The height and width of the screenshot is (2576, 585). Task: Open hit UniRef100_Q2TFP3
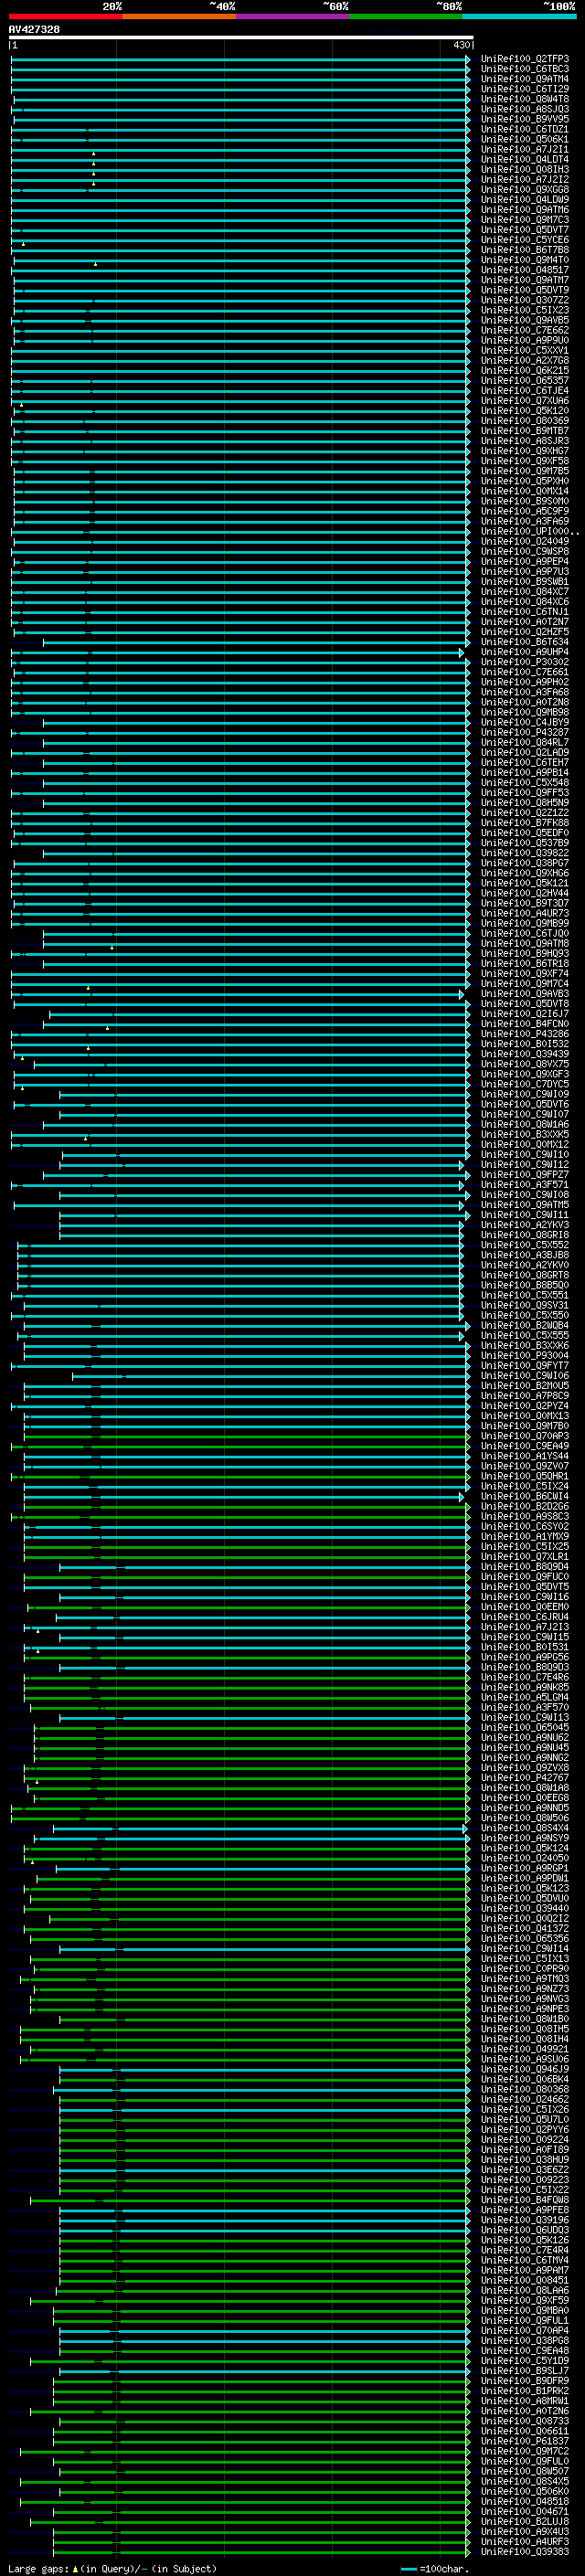tap(525, 59)
